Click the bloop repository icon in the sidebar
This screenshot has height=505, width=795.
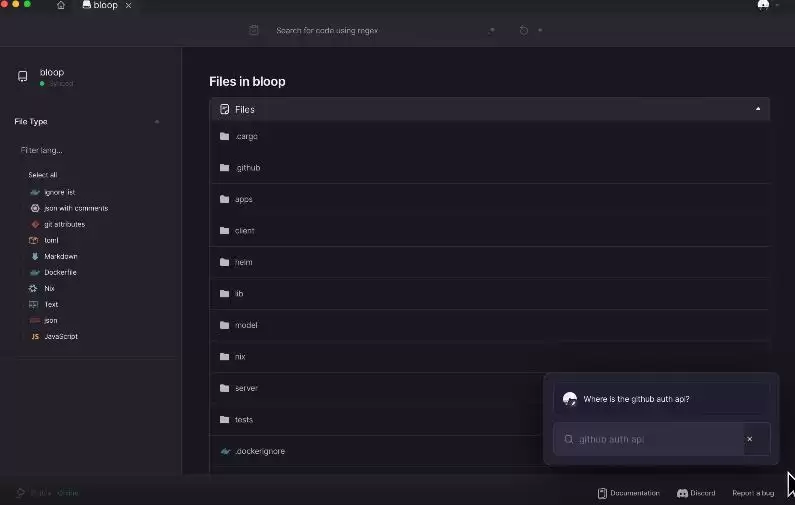[22, 76]
